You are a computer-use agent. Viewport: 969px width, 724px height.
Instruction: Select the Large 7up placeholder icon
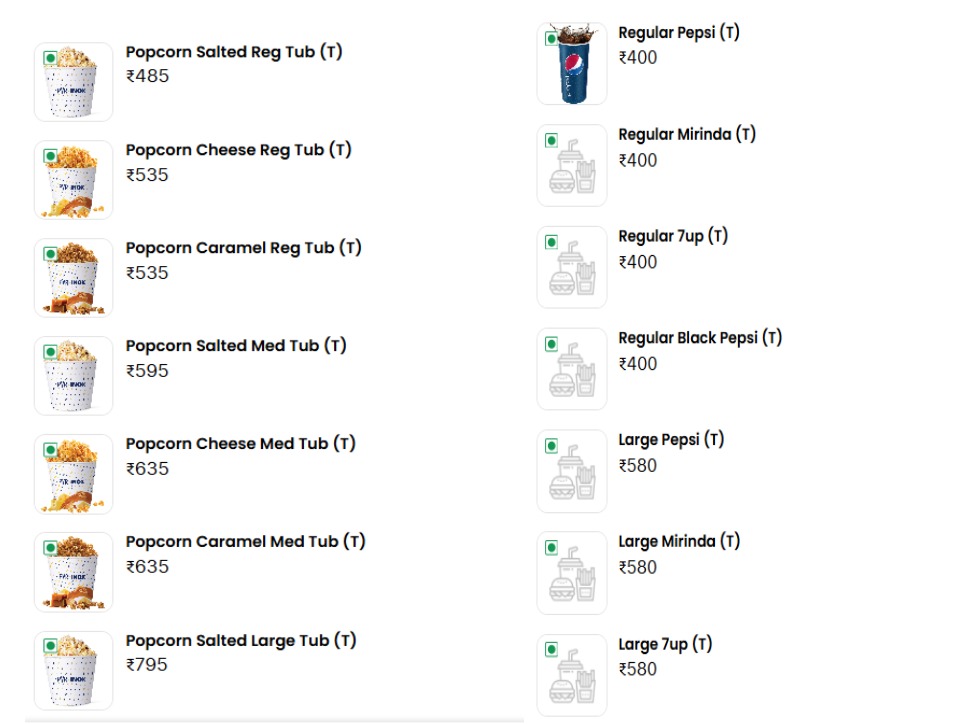[572, 676]
